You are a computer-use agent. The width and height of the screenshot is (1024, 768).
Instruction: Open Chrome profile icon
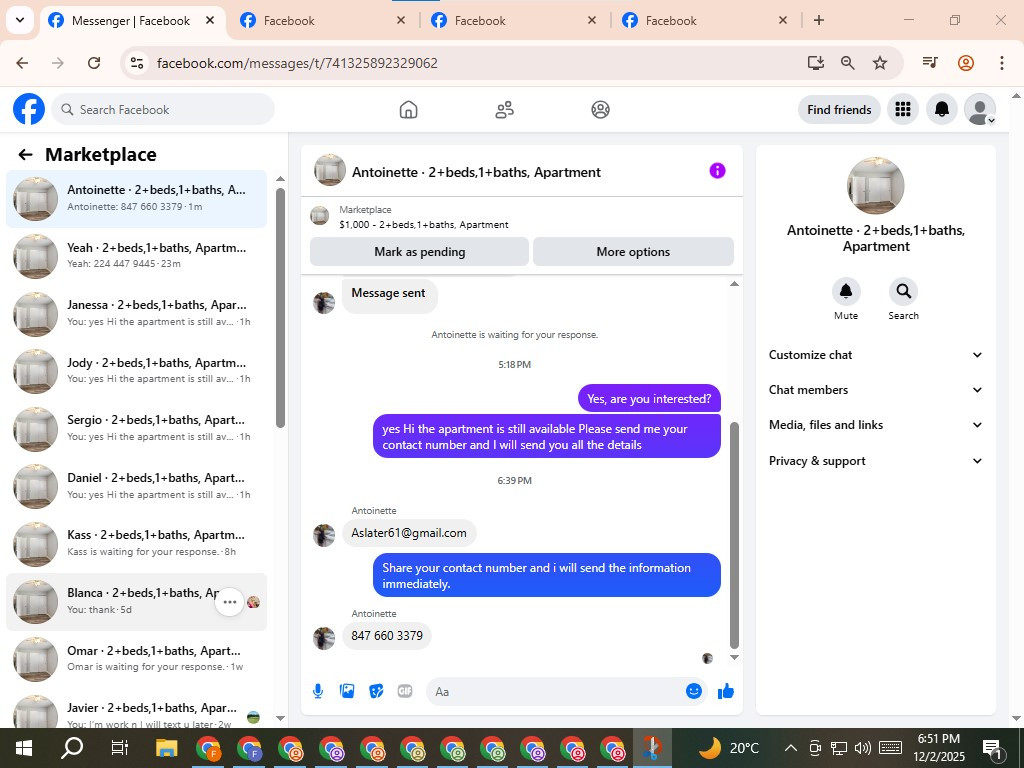(966, 63)
